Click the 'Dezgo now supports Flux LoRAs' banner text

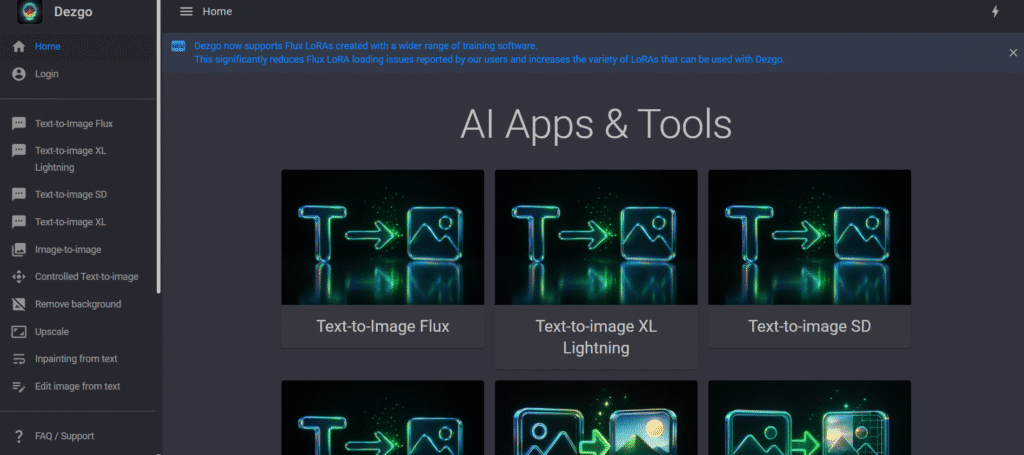[366, 46]
